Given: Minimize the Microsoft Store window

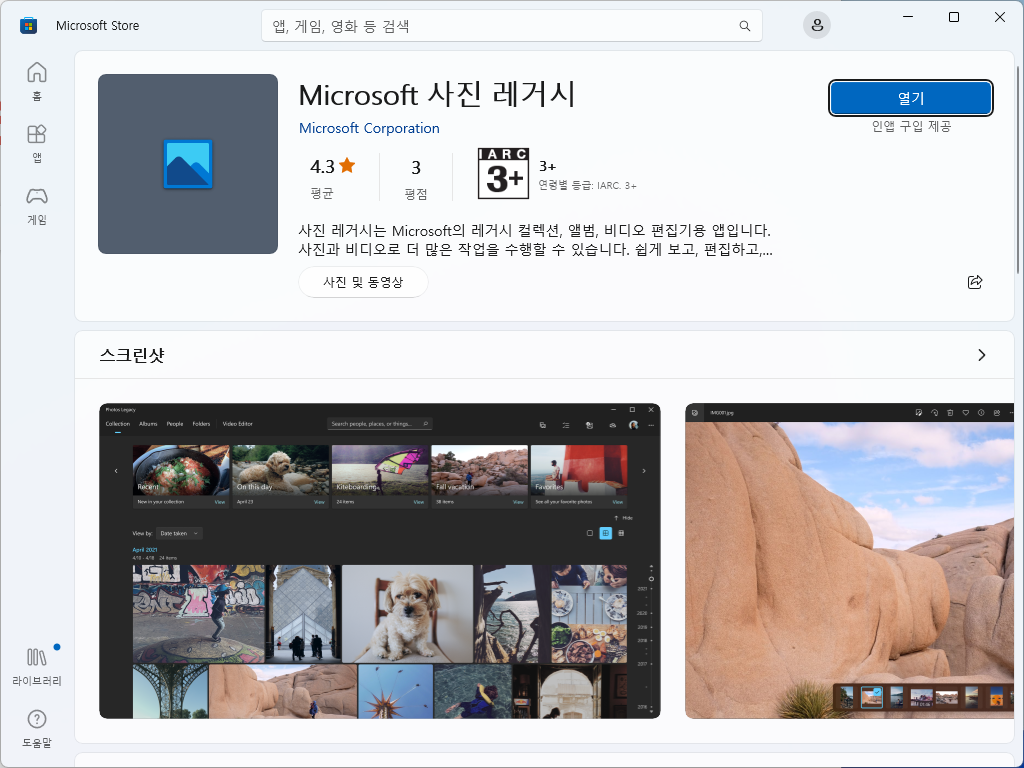Looking at the screenshot, I should point(908,18).
